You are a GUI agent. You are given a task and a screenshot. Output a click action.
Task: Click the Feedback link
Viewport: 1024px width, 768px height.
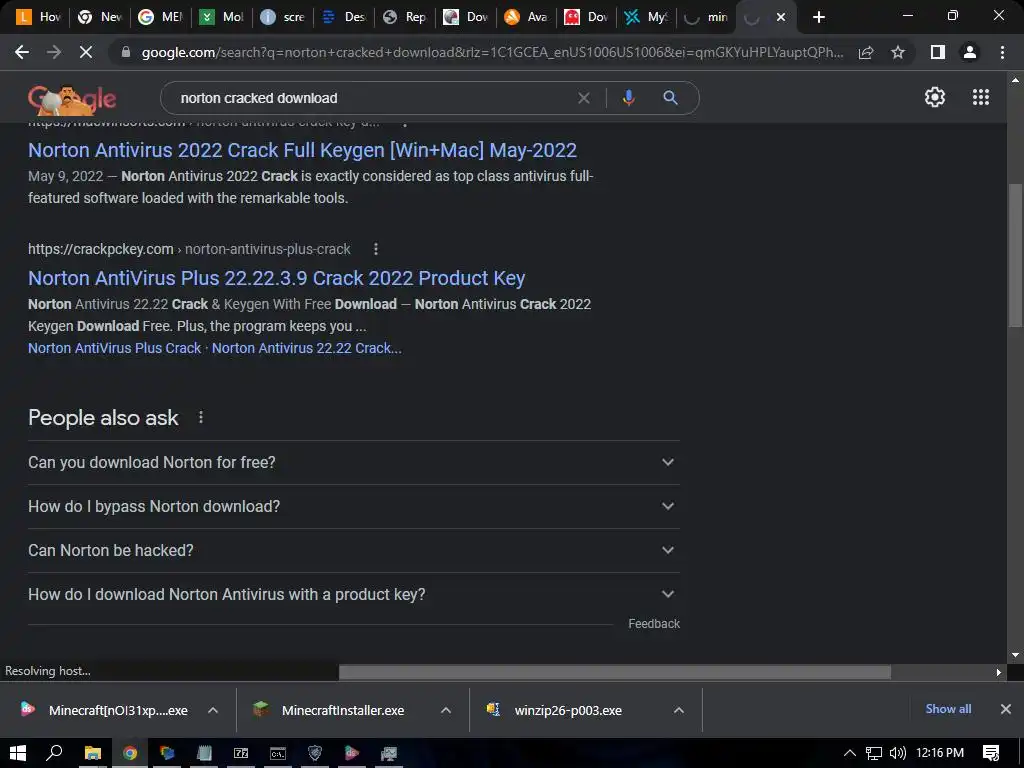coord(654,624)
